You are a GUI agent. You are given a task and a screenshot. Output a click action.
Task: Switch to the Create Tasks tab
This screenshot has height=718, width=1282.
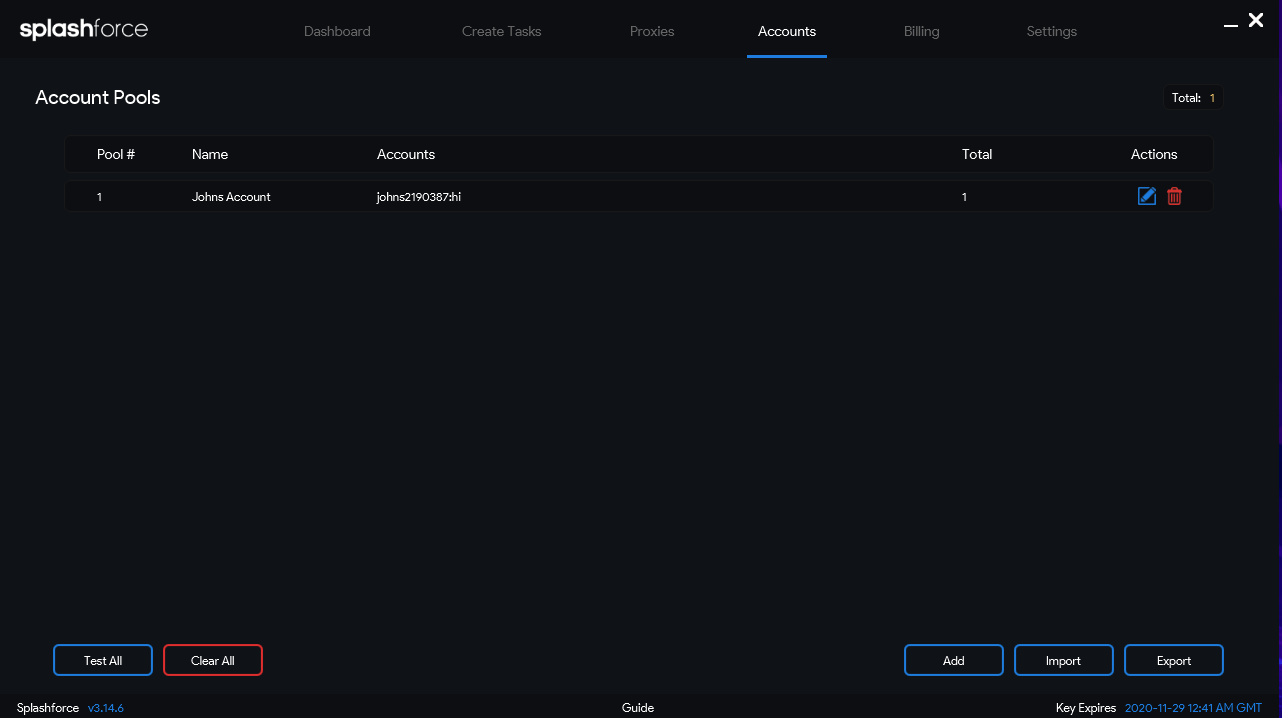point(501,31)
